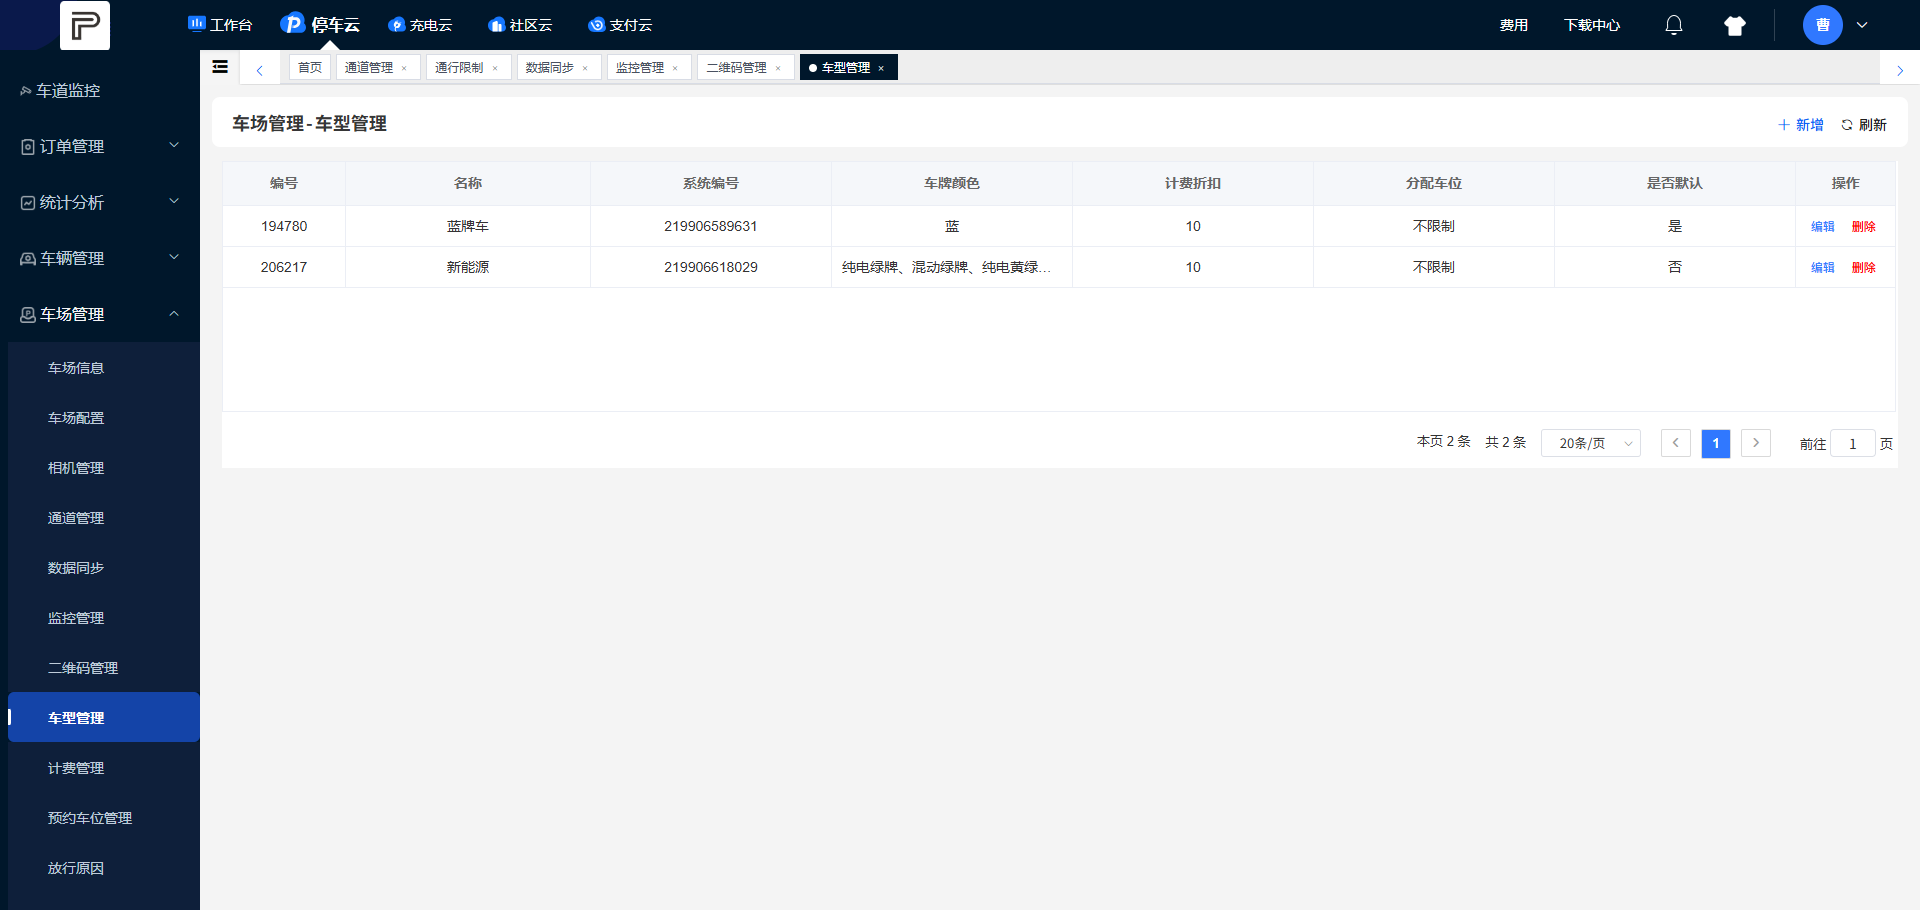Viewport: 1920px width, 910px height.
Task: Open the 费用 fees link
Action: pyautogui.click(x=1514, y=25)
